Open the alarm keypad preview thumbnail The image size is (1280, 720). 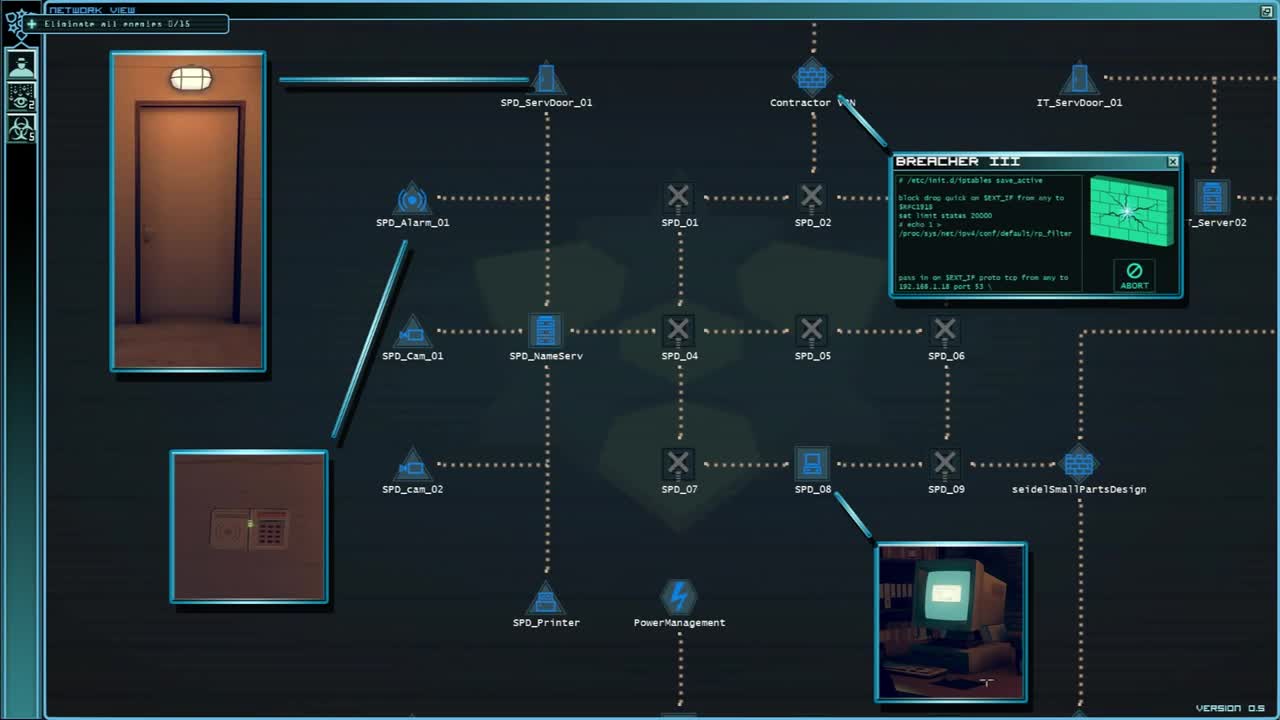tap(249, 527)
